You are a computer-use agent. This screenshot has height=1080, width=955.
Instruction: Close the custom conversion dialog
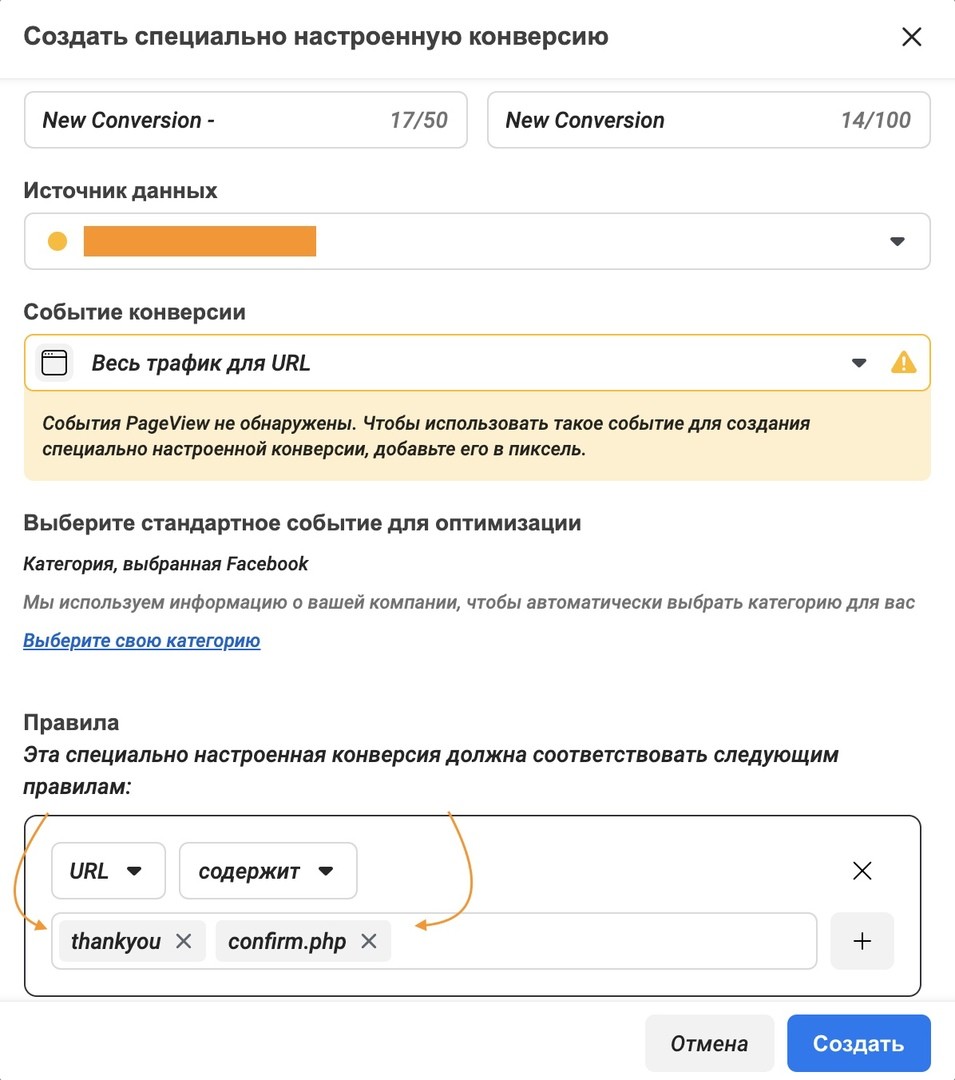tap(911, 37)
